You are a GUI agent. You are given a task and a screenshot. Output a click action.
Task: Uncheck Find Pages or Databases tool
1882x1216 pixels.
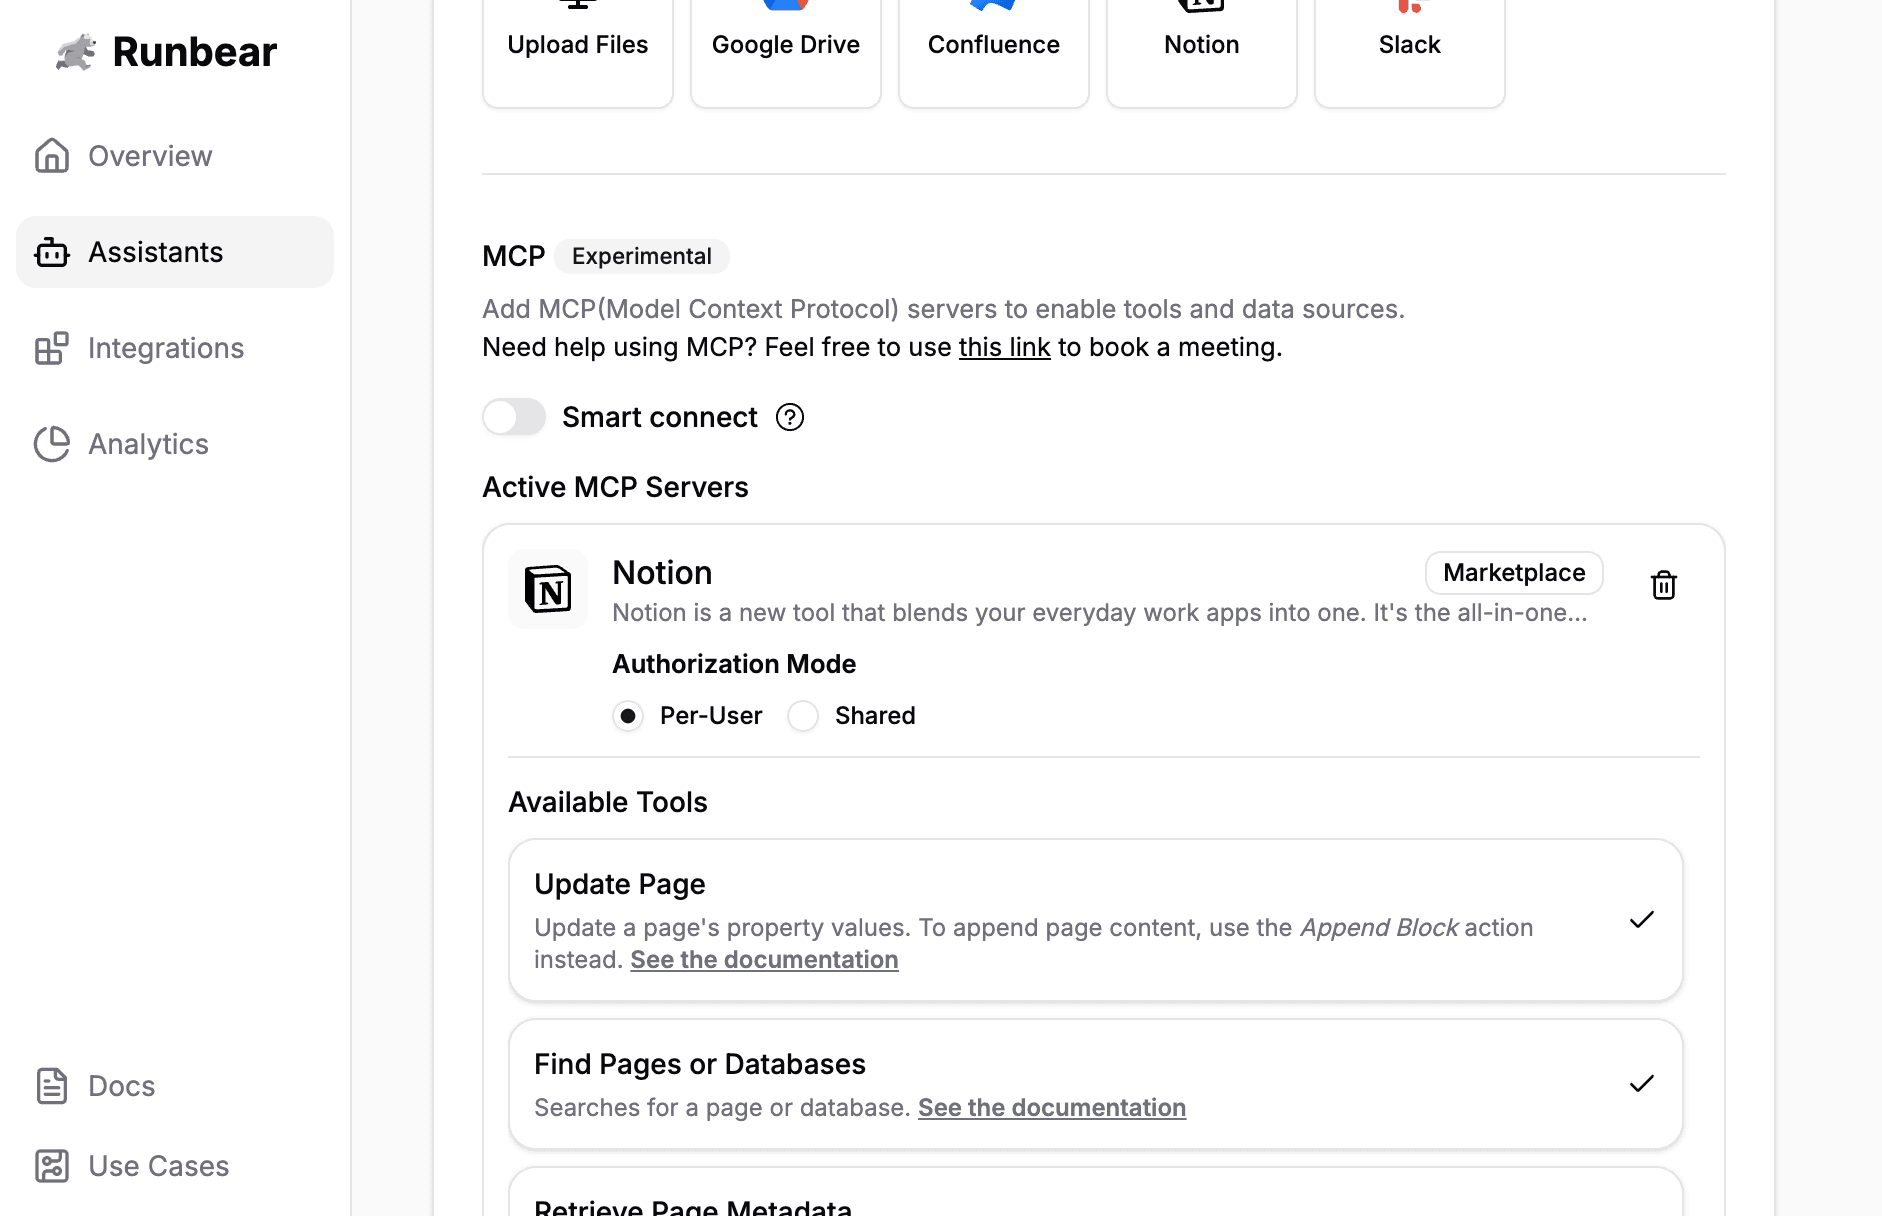pyautogui.click(x=1641, y=1084)
